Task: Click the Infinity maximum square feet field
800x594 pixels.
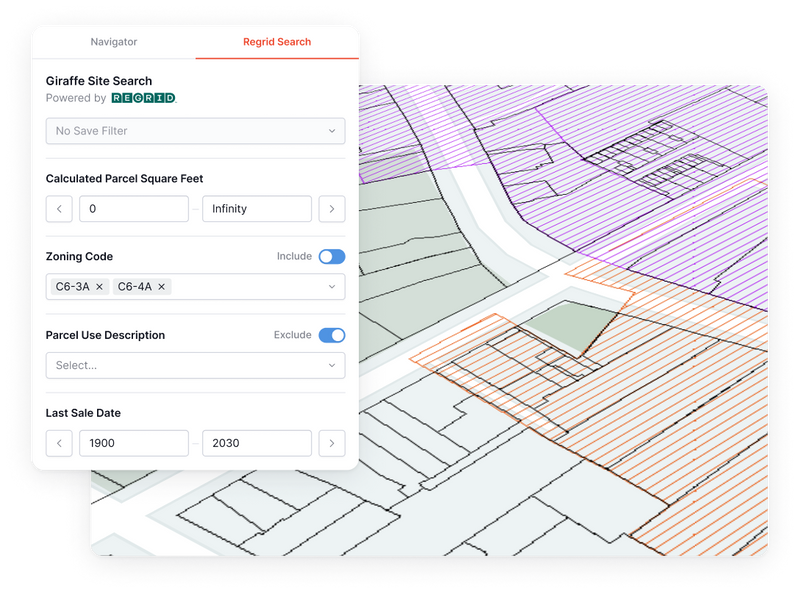Action: coord(257,209)
